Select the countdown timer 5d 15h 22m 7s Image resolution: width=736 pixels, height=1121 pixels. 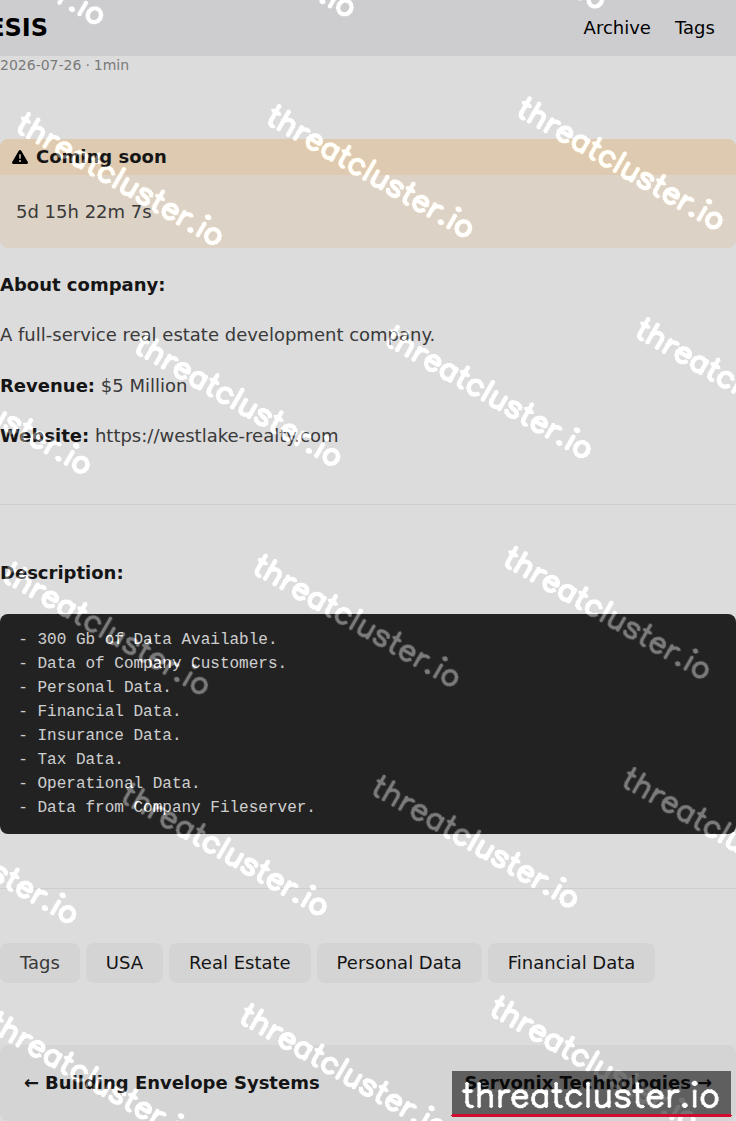coord(84,212)
